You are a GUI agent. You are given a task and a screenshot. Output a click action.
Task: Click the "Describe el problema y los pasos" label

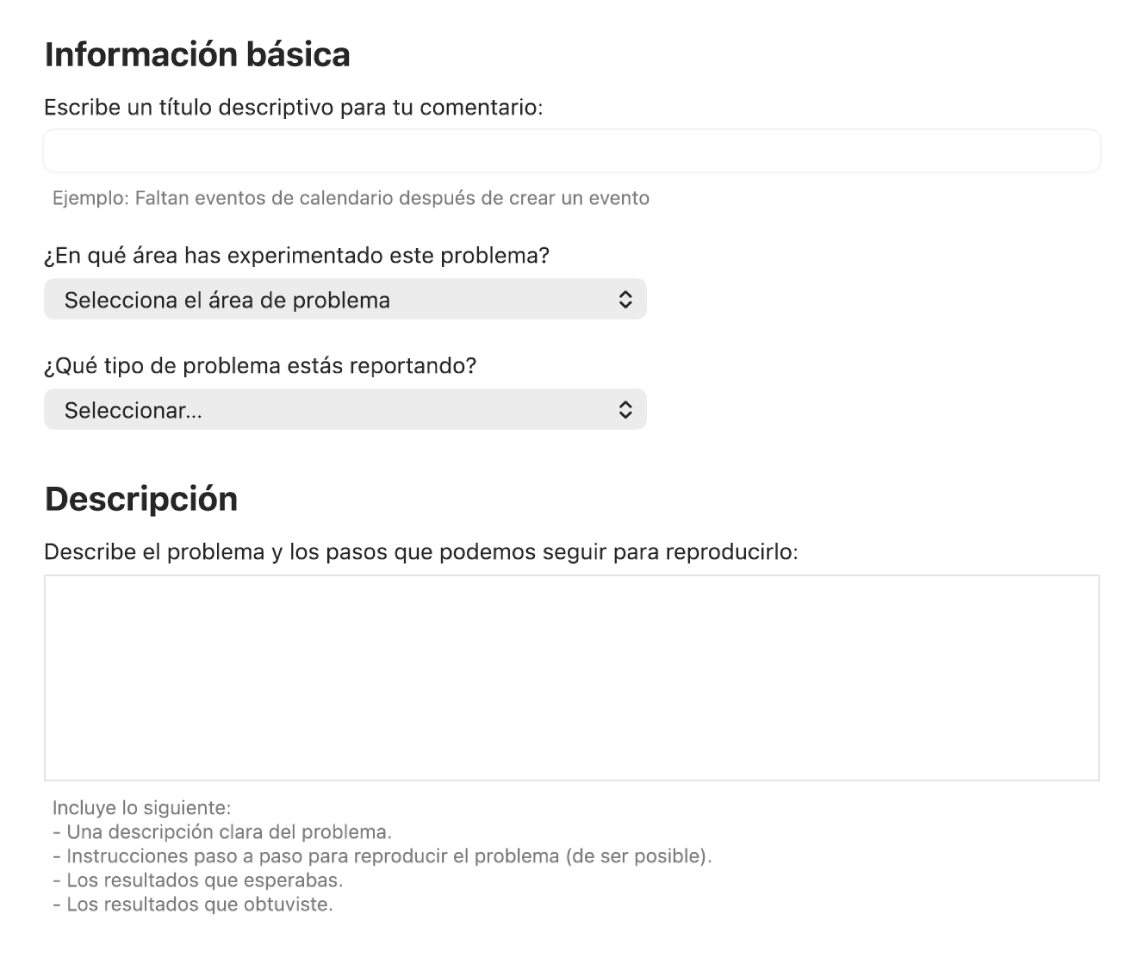point(420,551)
